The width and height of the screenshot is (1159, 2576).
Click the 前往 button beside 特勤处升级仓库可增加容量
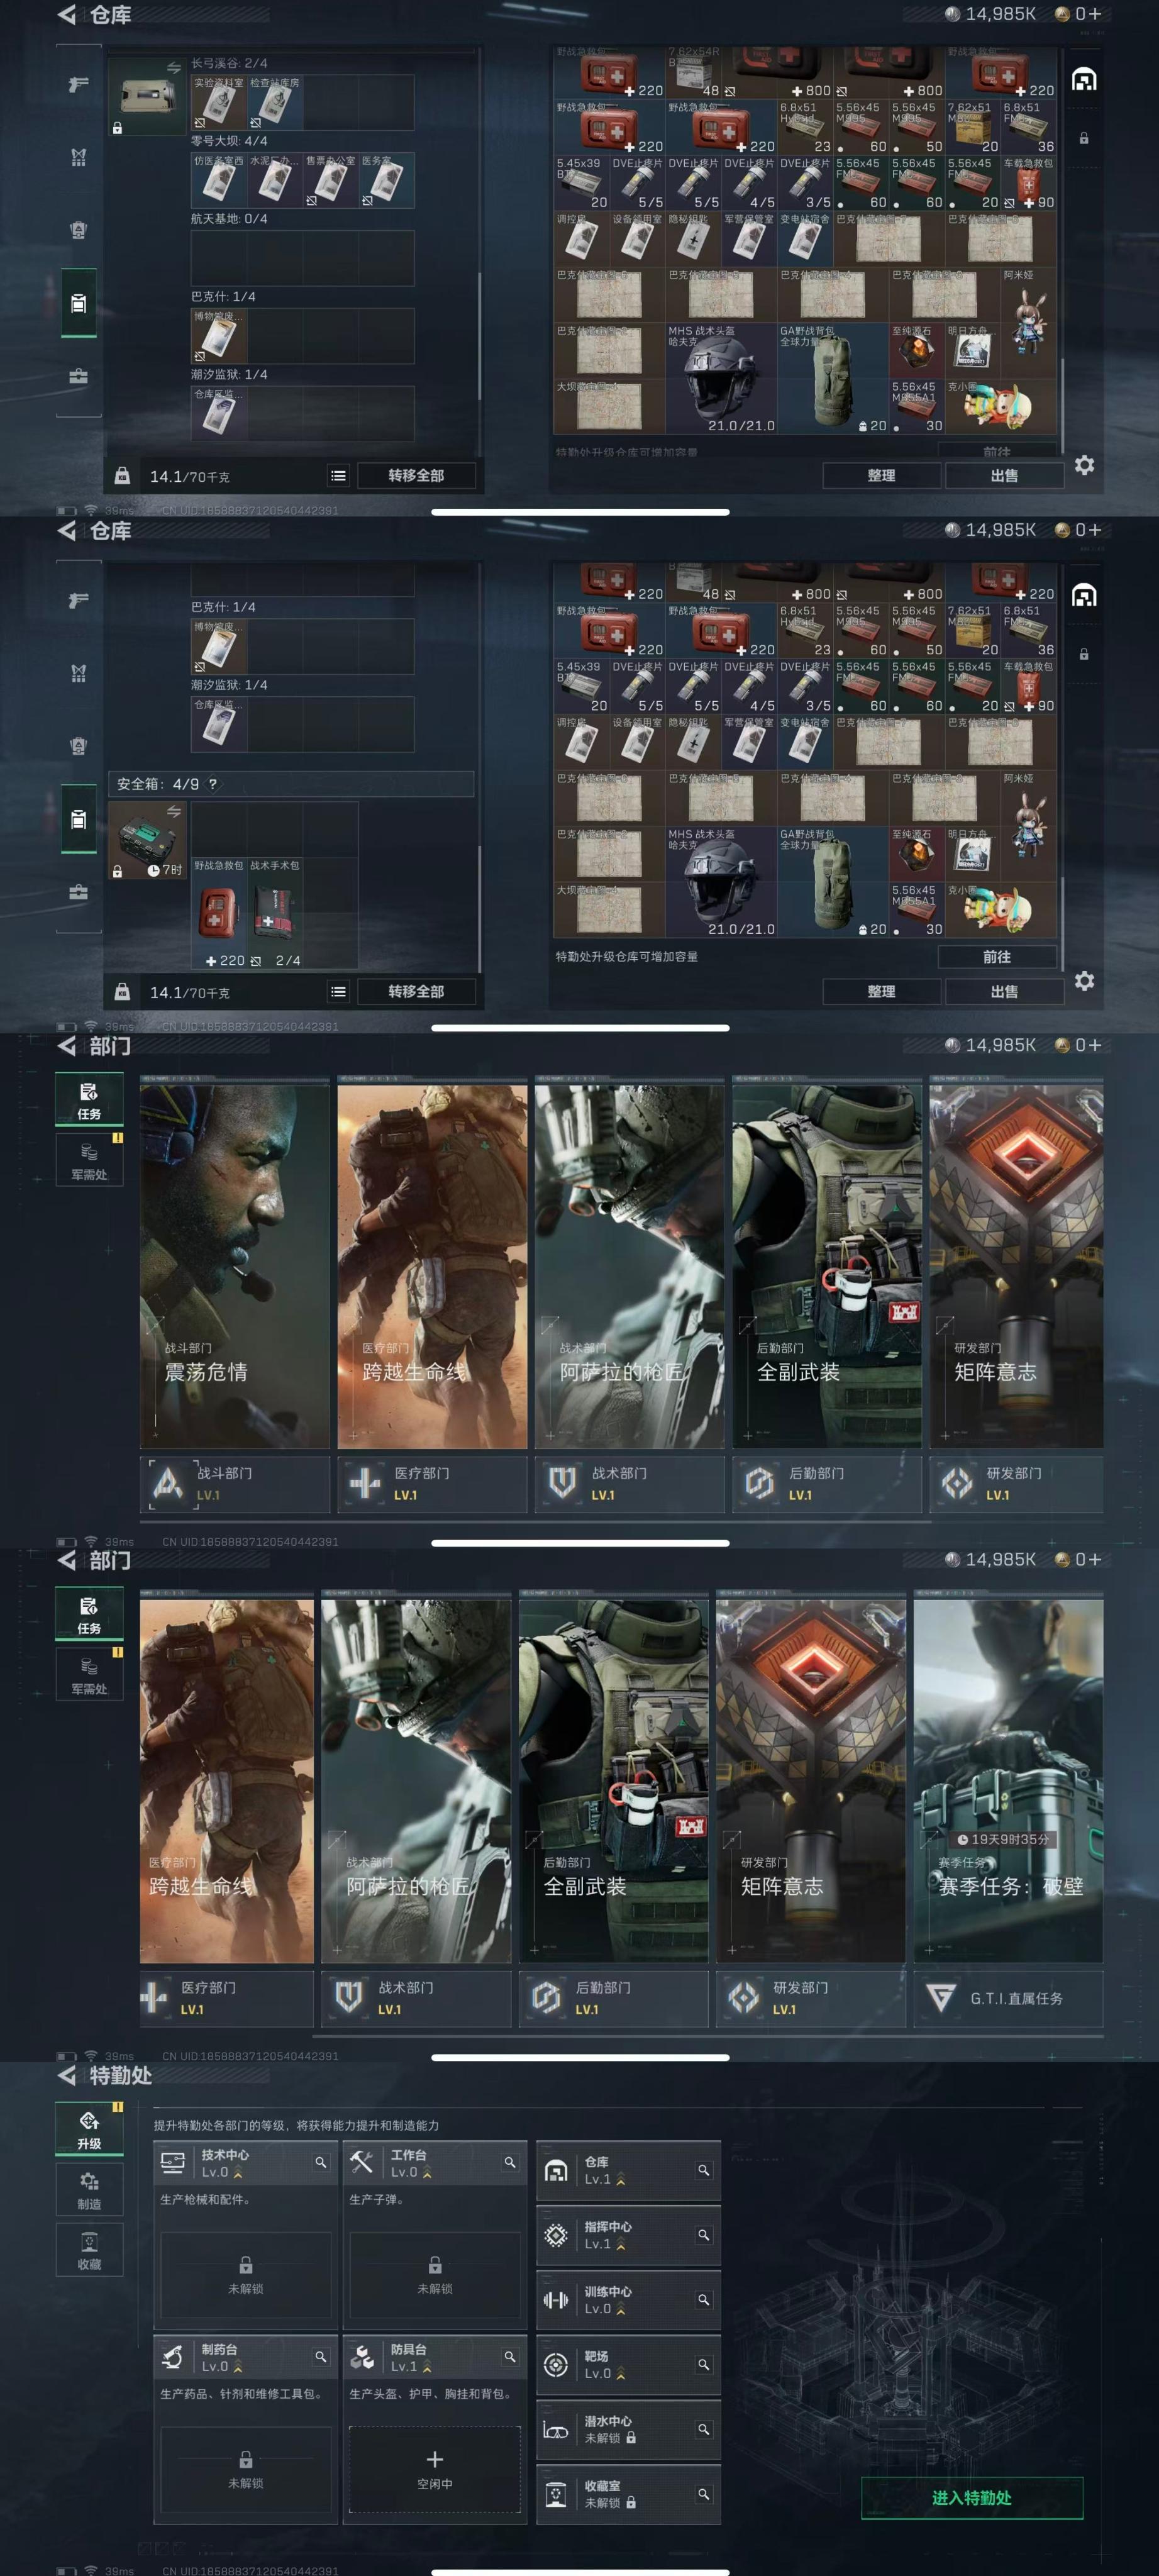(x=997, y=957)
